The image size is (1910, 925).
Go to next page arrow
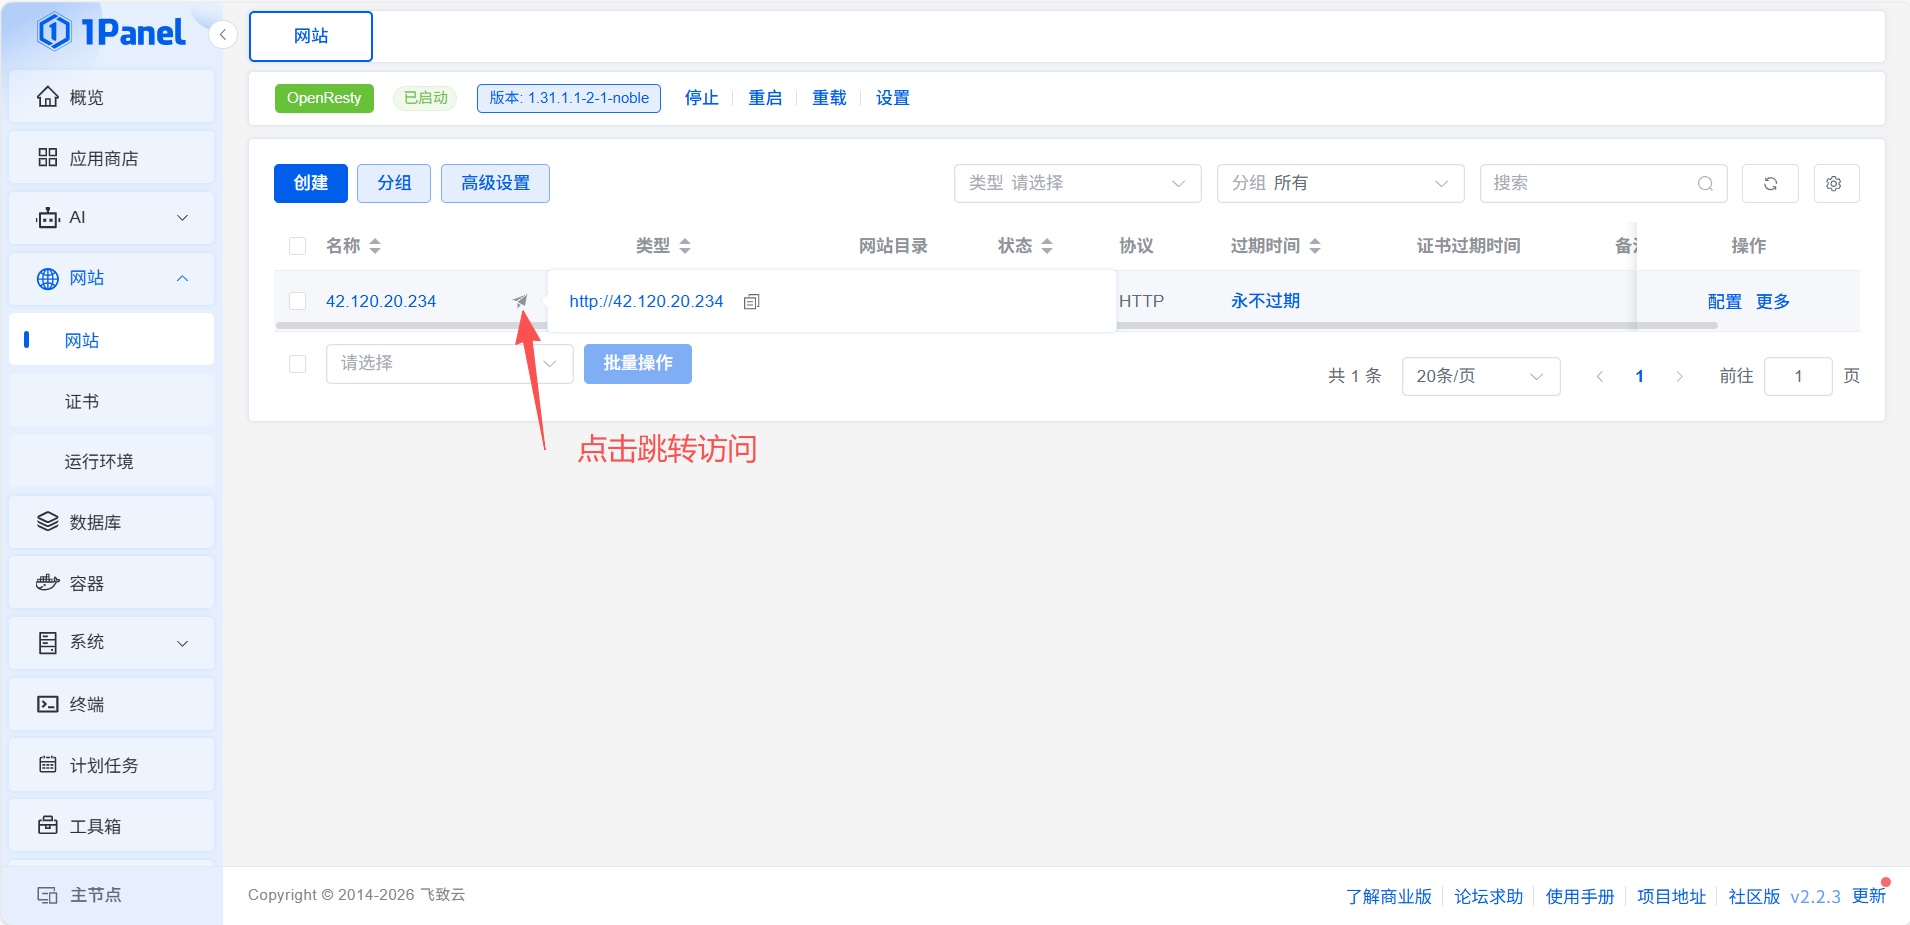(1679, 376)
